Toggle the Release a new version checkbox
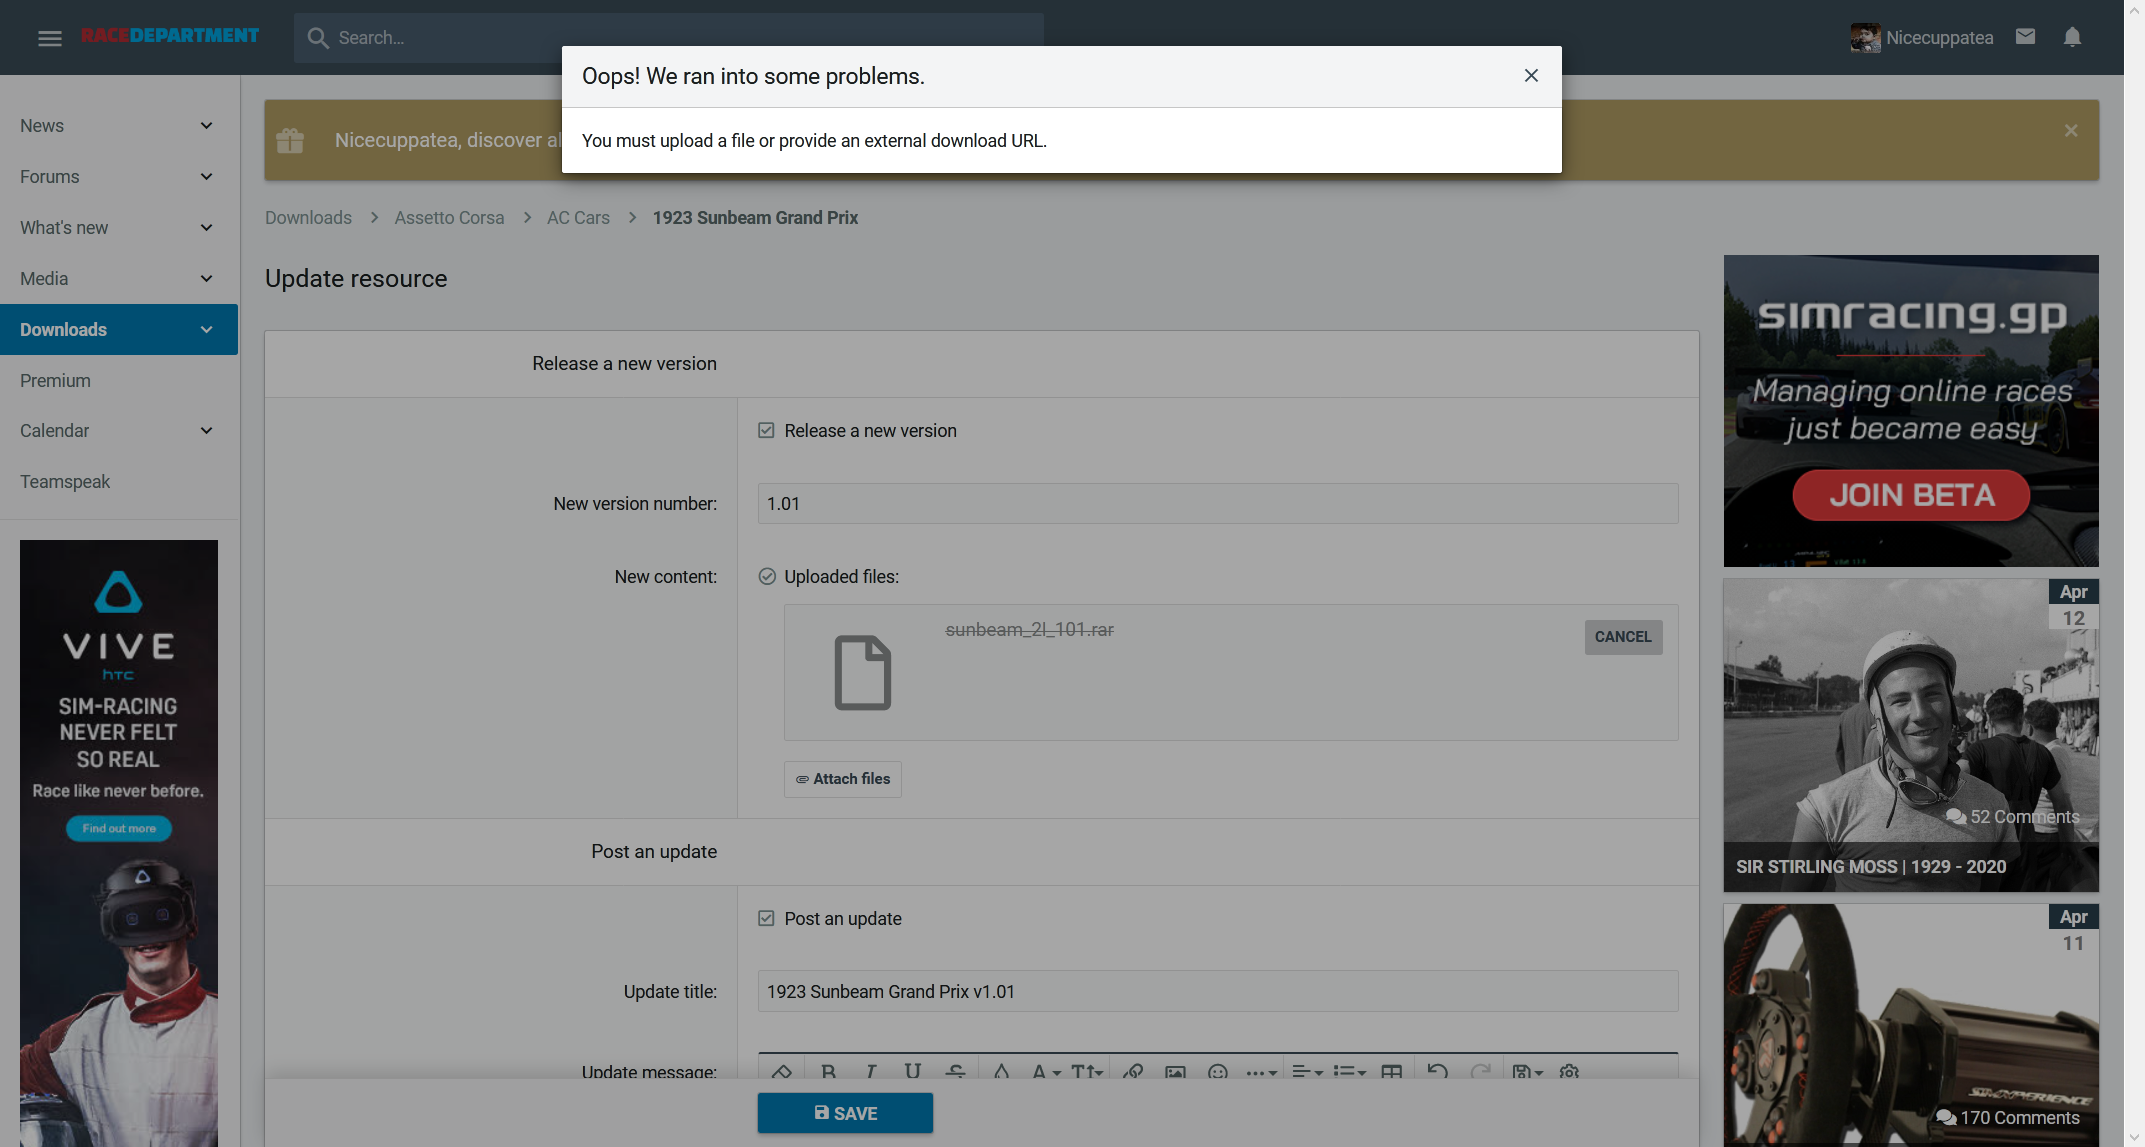 tap(766, 431)
